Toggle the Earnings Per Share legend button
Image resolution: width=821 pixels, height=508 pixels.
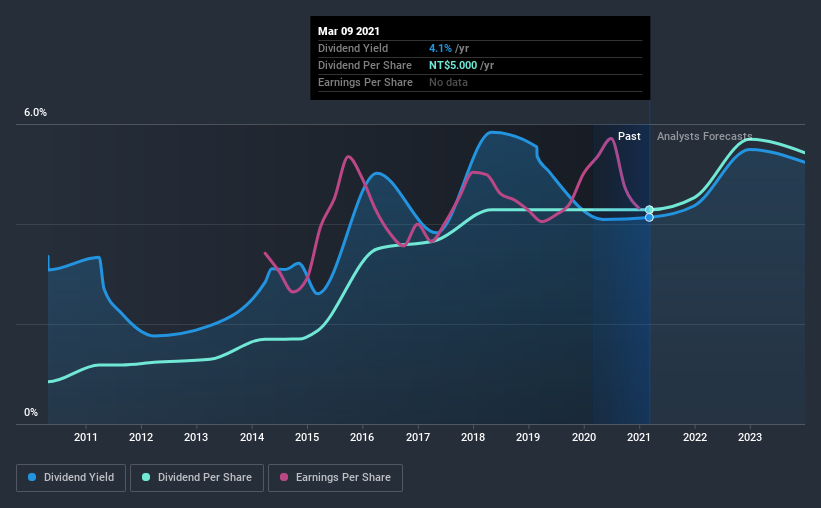coord(335,478)
